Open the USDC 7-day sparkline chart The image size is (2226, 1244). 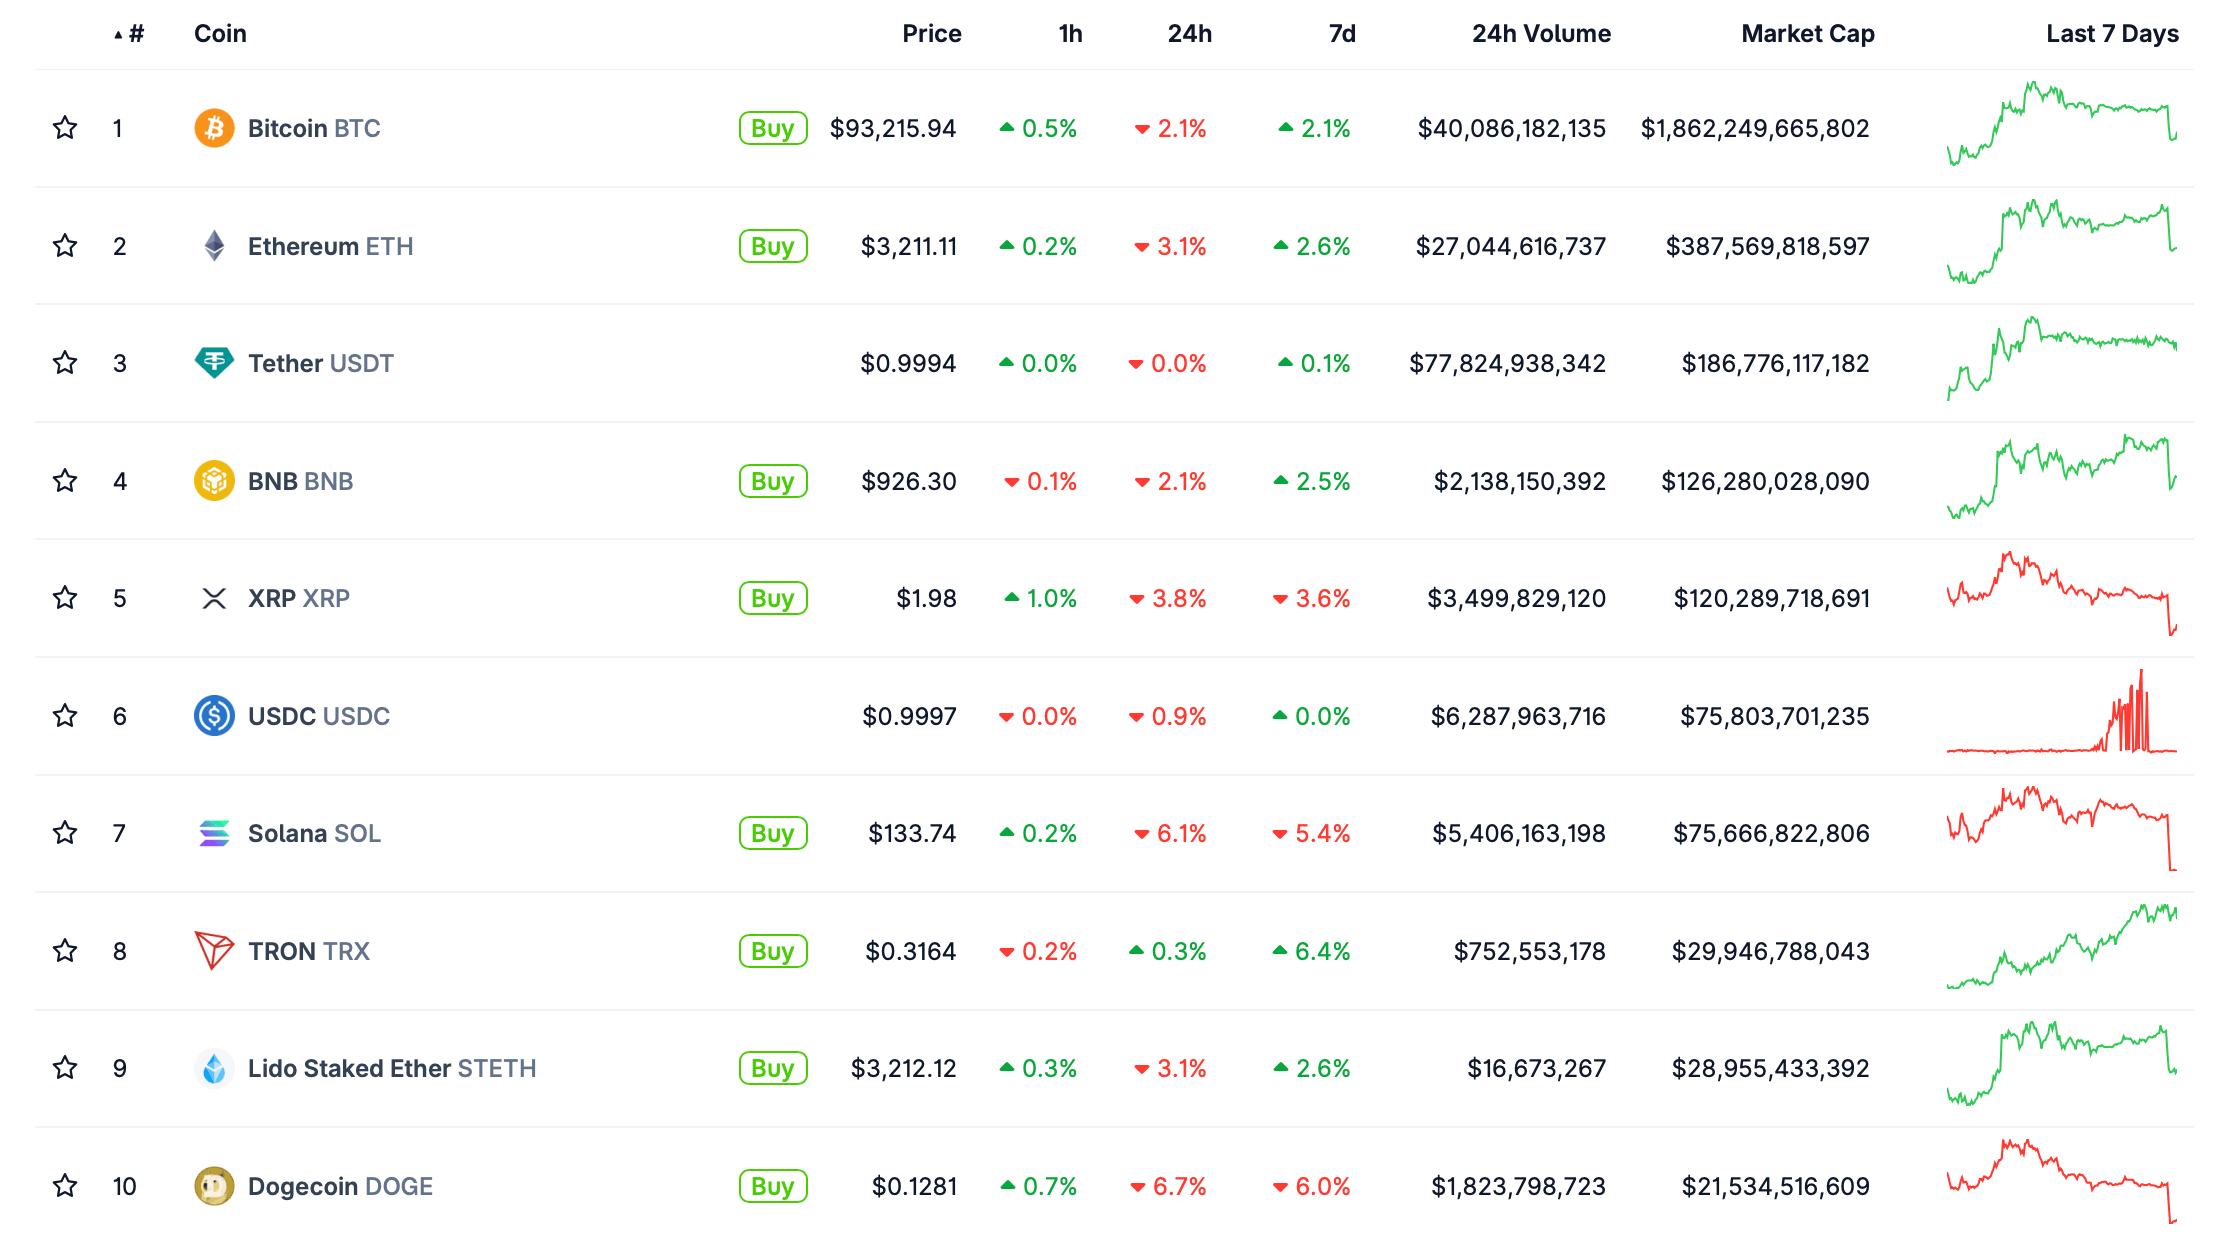click(2061, 716)
